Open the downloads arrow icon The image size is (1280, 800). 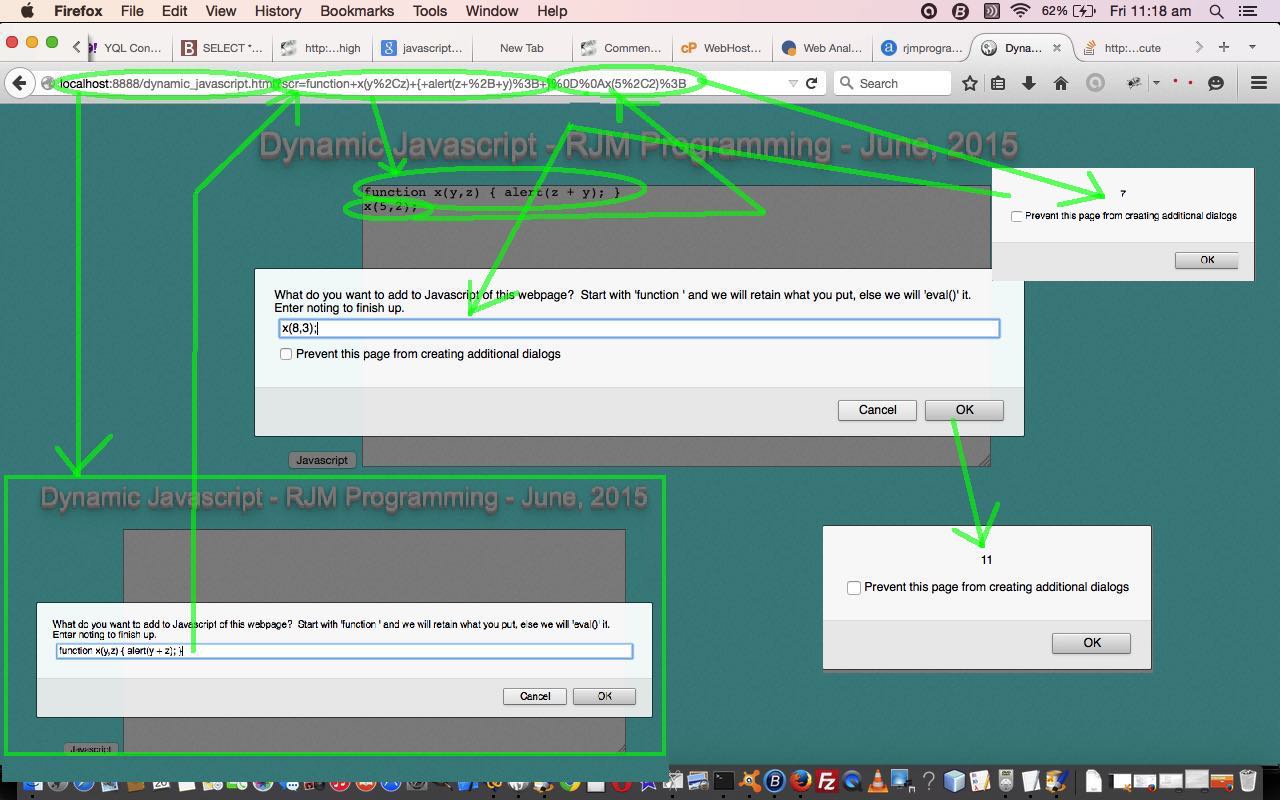click(1028, 83)
